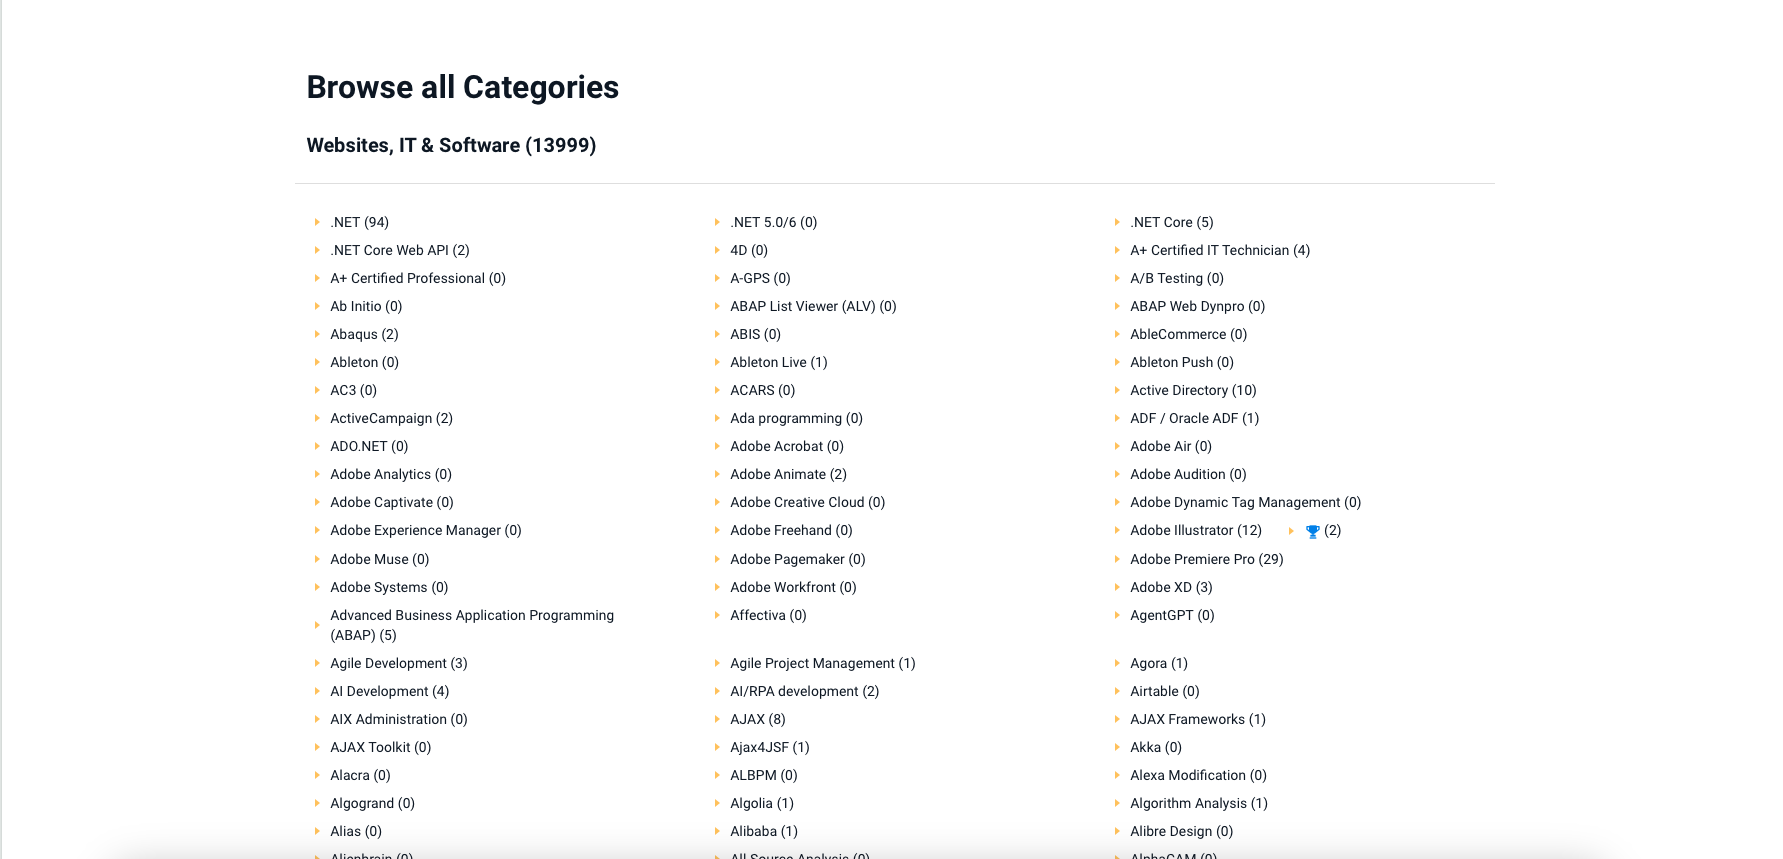Open the (2) contests link after trophy
This screenshot has width=1783, height=859.
pos(1332,530)
